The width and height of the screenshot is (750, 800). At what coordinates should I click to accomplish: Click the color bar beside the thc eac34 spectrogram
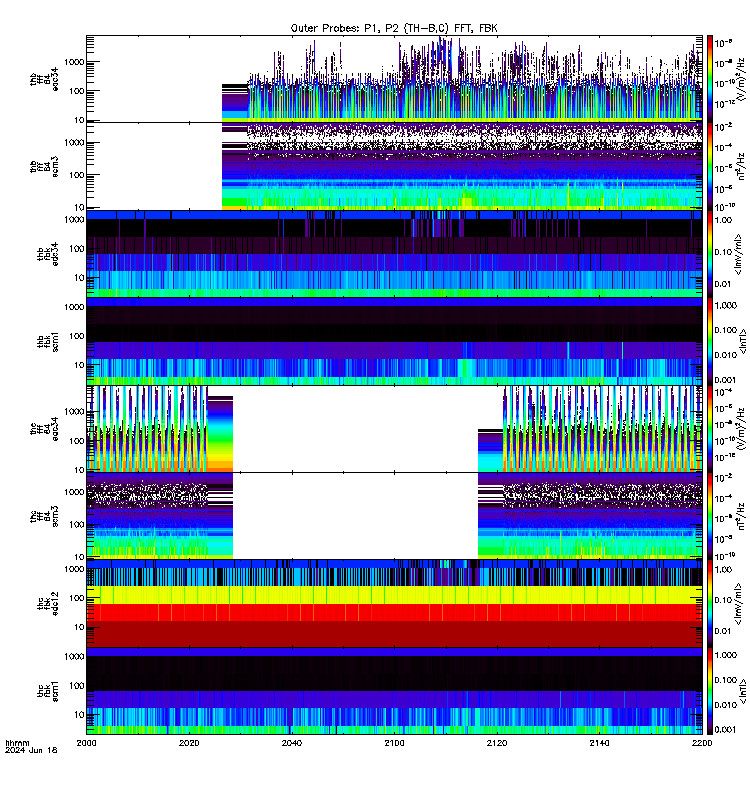[709, 429]
